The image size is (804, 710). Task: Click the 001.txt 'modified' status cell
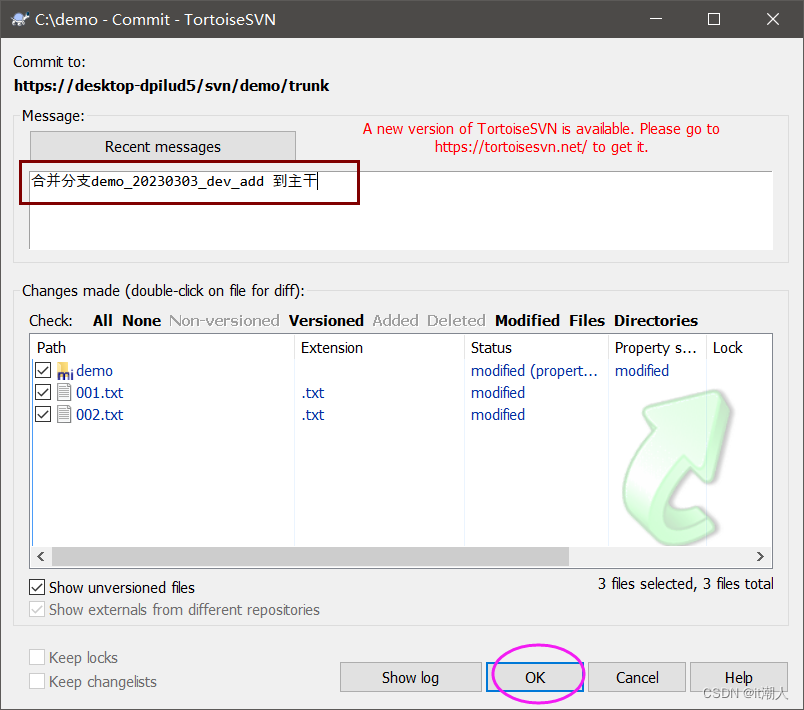[x=498, y=393]
